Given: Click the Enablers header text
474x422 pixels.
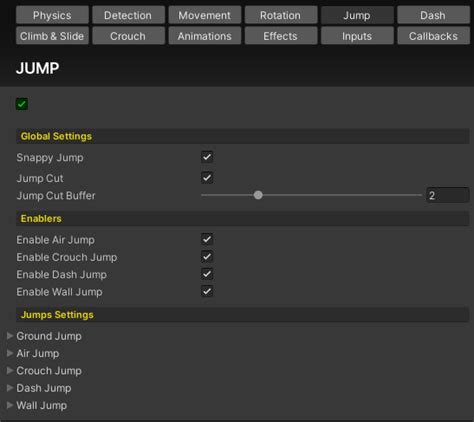Looking at the screenshot, I should coord(41,219).
